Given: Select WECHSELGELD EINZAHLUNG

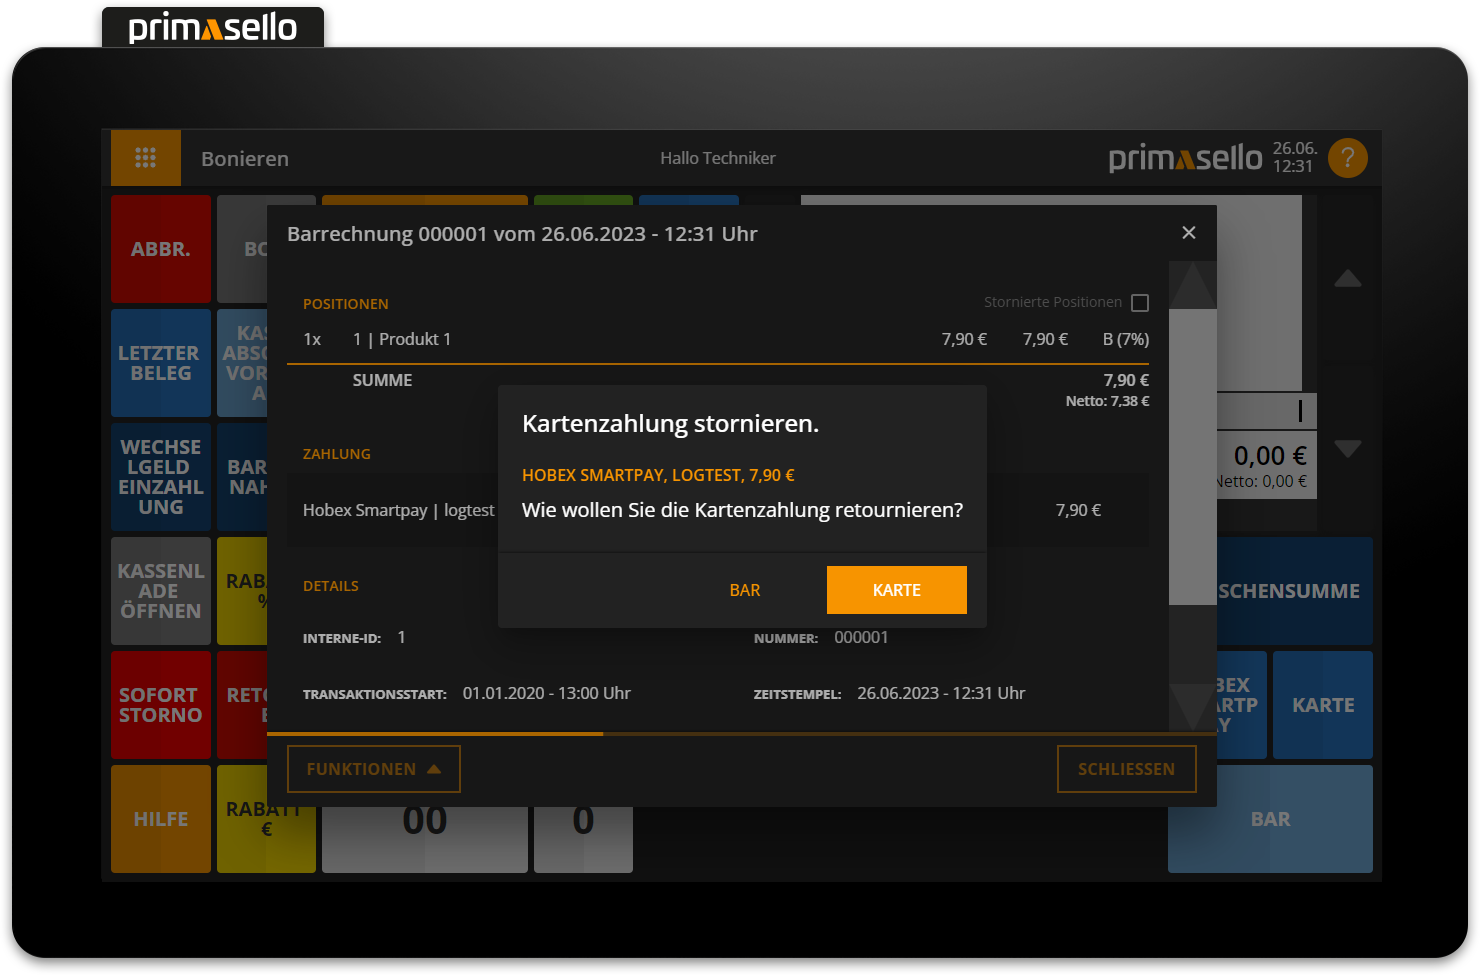Looking at the screenshot, I should (160, 476).
